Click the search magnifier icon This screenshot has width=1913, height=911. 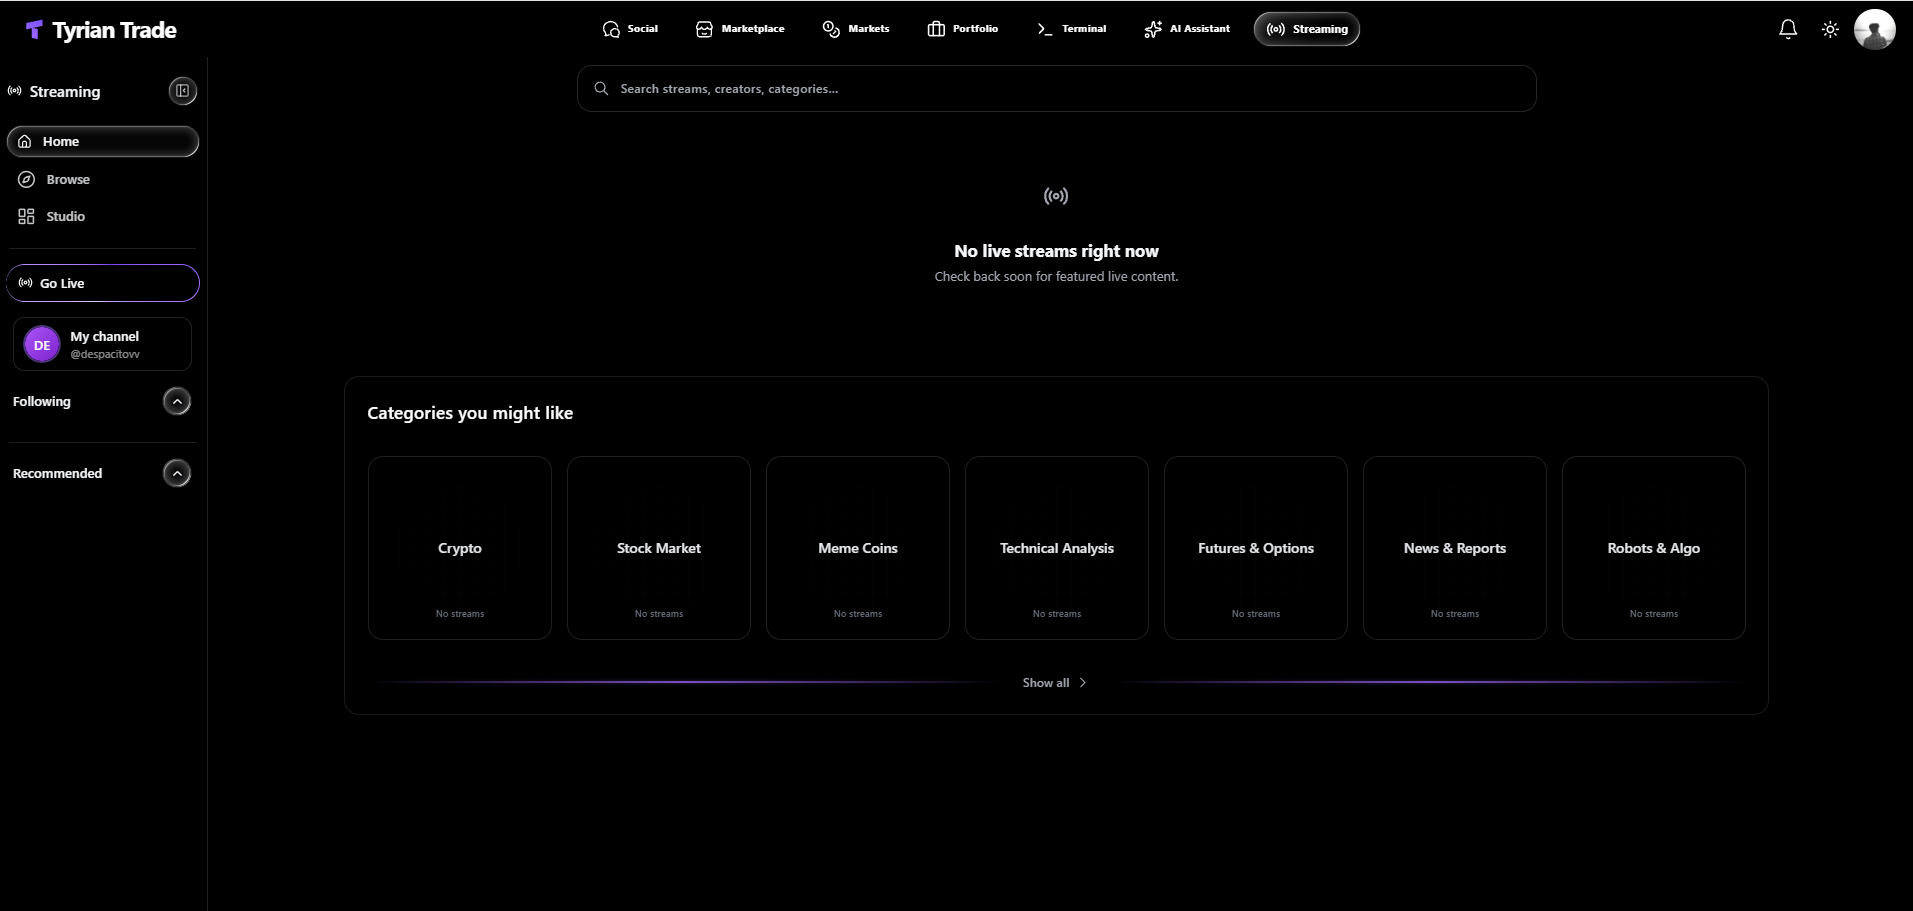pyautogui.click(x=601, y=89)
